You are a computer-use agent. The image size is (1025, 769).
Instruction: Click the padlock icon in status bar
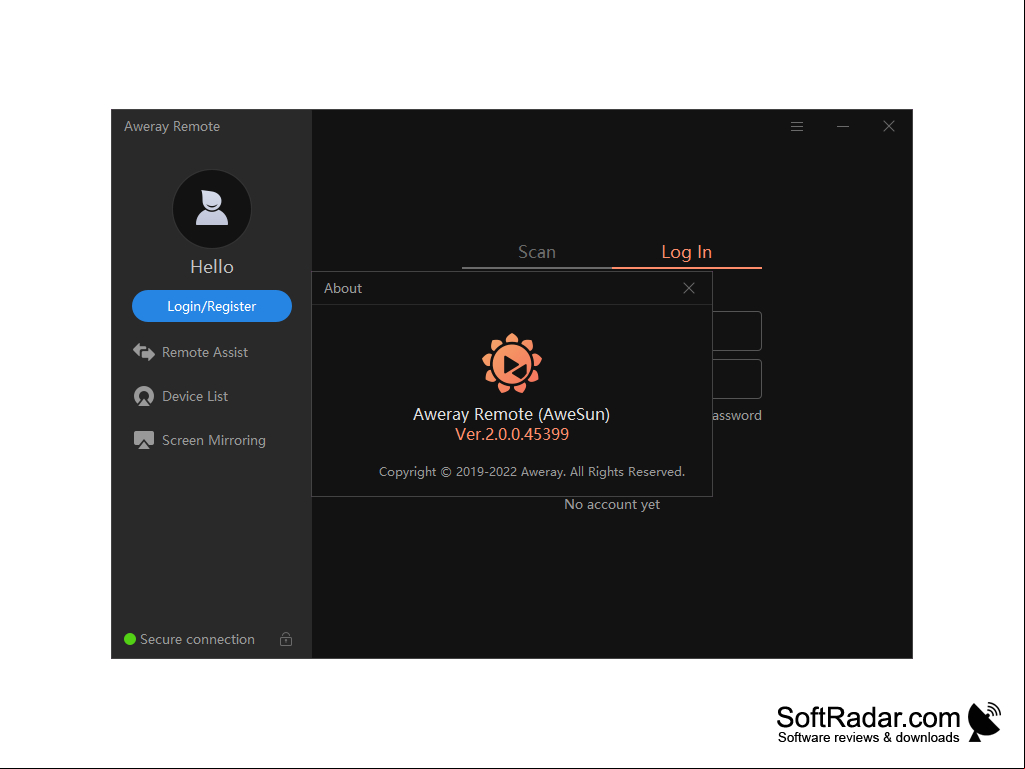tap(286, 639)
